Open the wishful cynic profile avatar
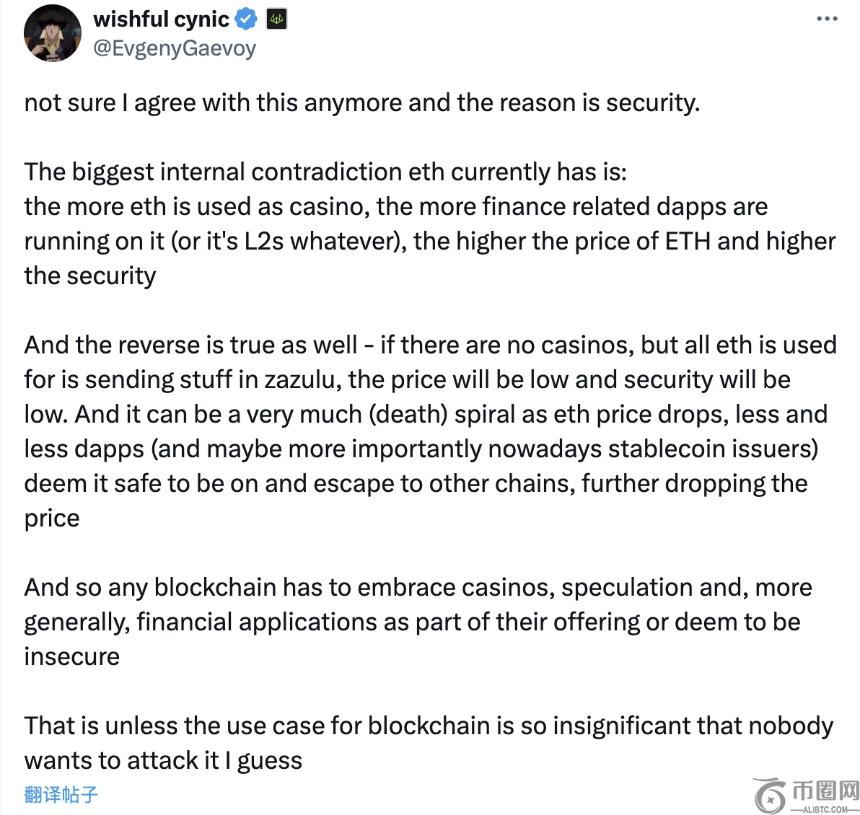Image resolution: width=860 pixels, height=815 pixels. click(x=53, y=33)
